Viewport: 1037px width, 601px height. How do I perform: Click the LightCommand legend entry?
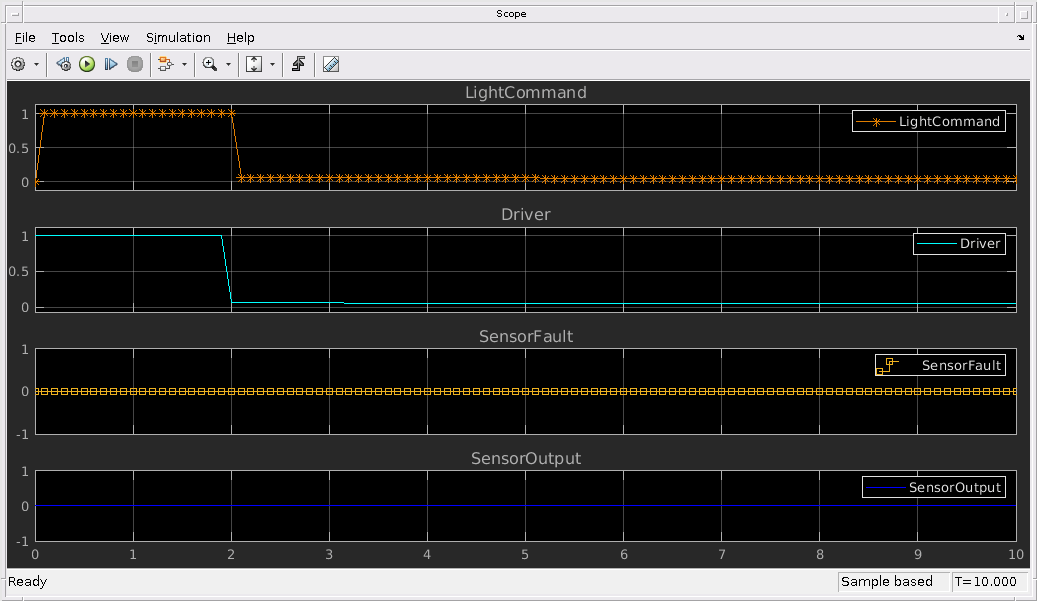click(929, 122)
